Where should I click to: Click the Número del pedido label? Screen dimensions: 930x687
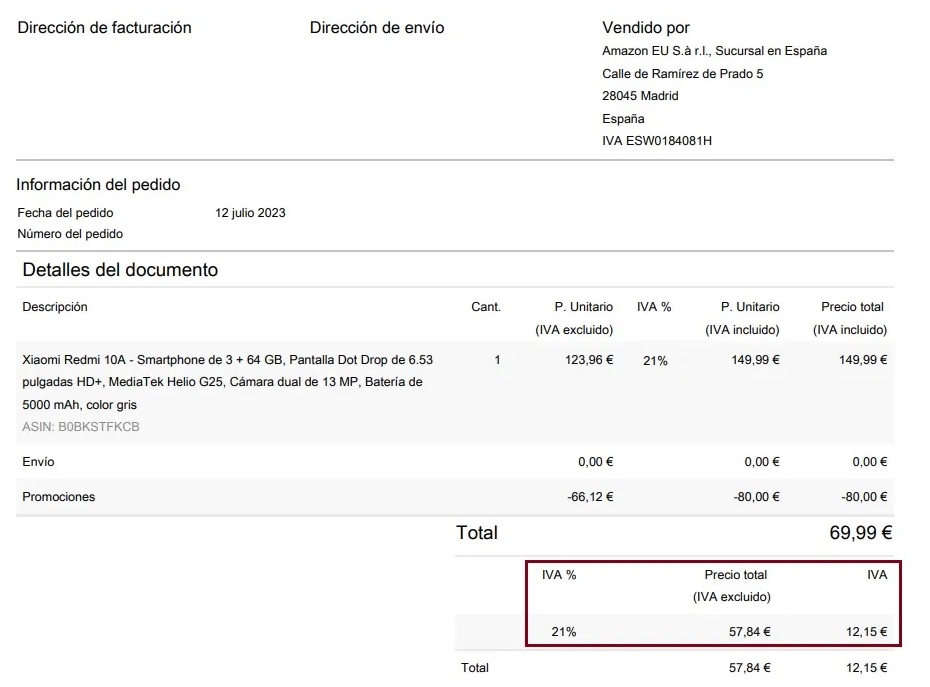click(x=70, y=234)
